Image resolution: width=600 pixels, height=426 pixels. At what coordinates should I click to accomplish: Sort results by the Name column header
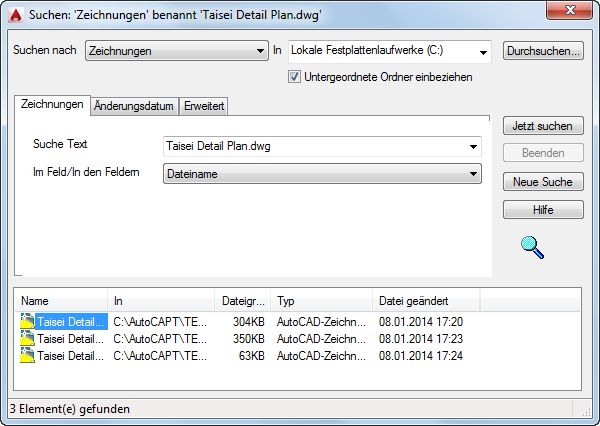[x=61, y=301]
